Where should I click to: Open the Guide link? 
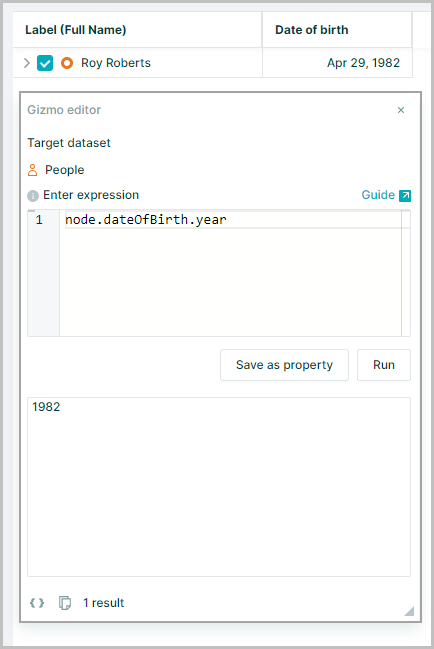(378, 195)
